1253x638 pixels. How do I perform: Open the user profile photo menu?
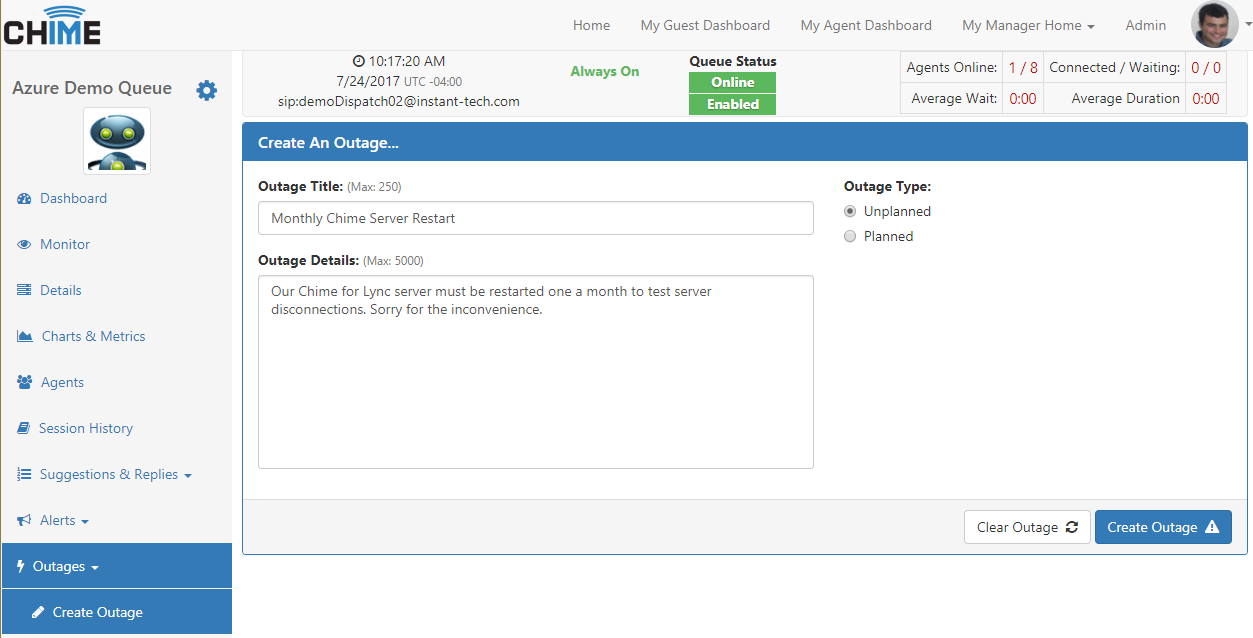click(1214, 25)
